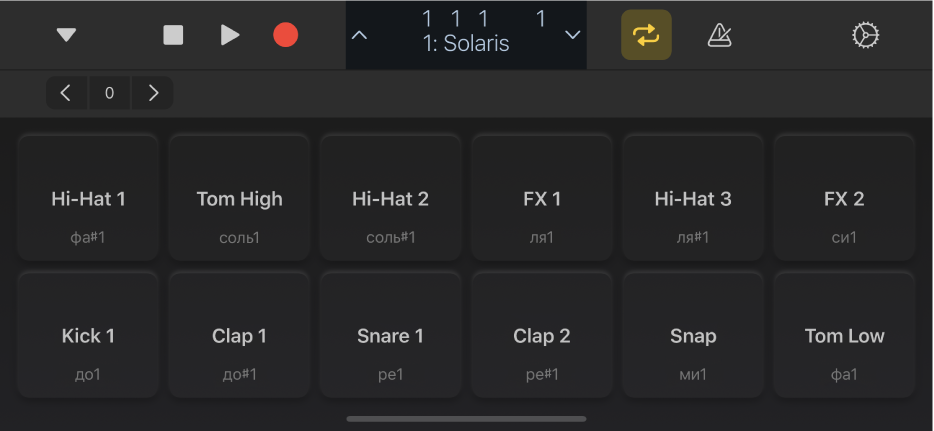Open the top-left triangle navigation menu
The height and width of the screenshot is (431, 934).
[x=66, y=35]
